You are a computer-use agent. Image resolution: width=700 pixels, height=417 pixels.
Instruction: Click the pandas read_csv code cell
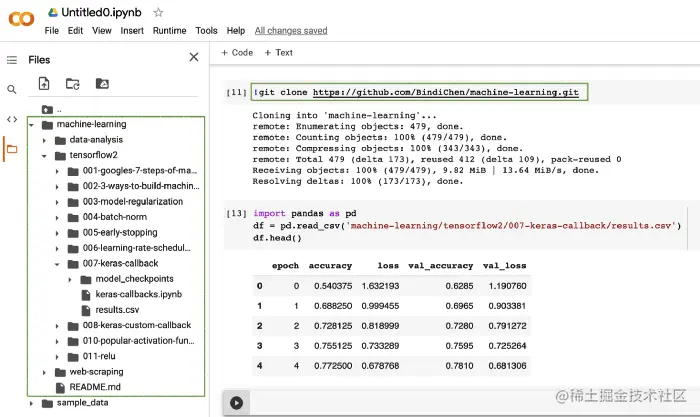coord(455,225)
